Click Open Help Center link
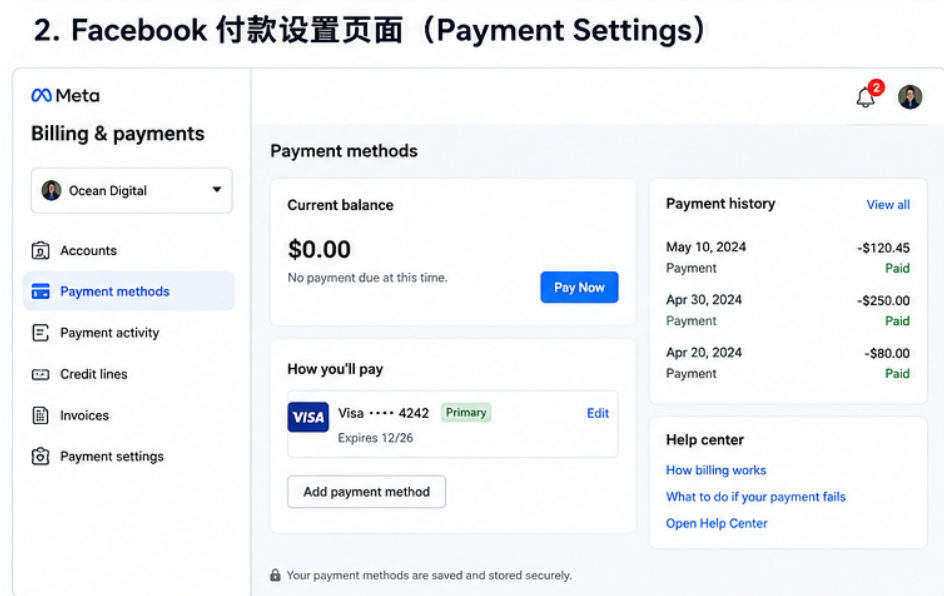 click(716, 523)
